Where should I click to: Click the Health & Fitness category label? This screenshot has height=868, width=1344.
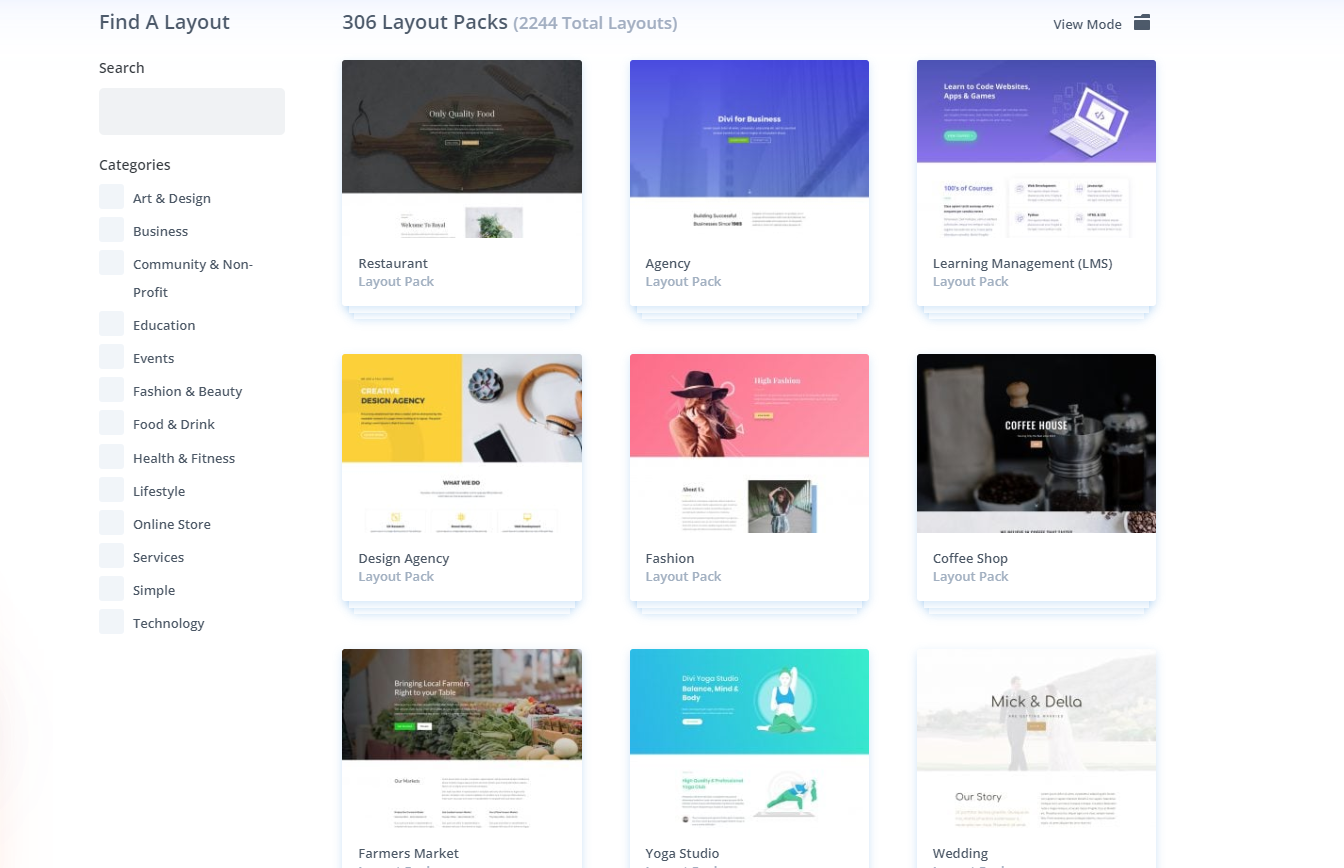[x=184, y=458]
